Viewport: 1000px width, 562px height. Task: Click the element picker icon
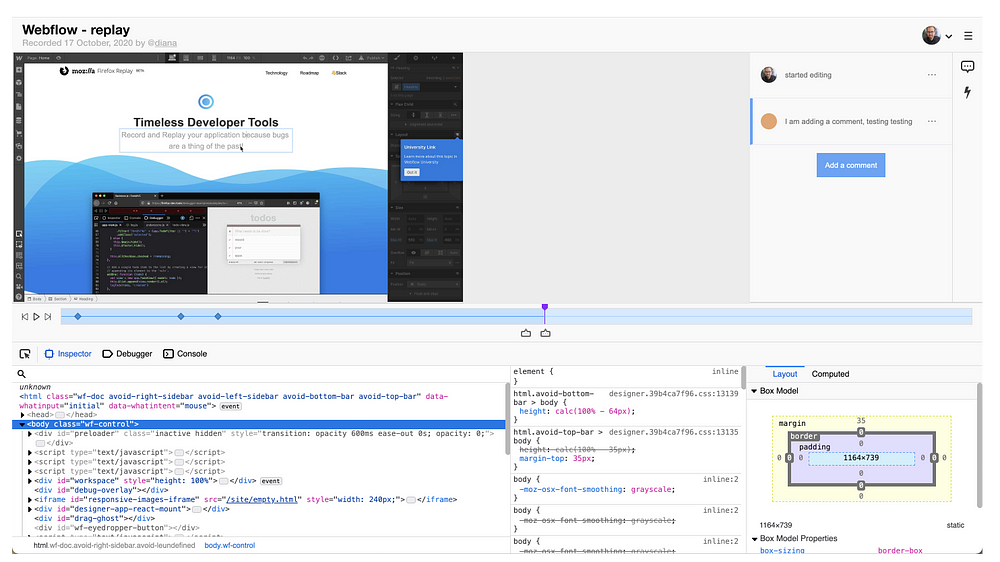point(25,354)
